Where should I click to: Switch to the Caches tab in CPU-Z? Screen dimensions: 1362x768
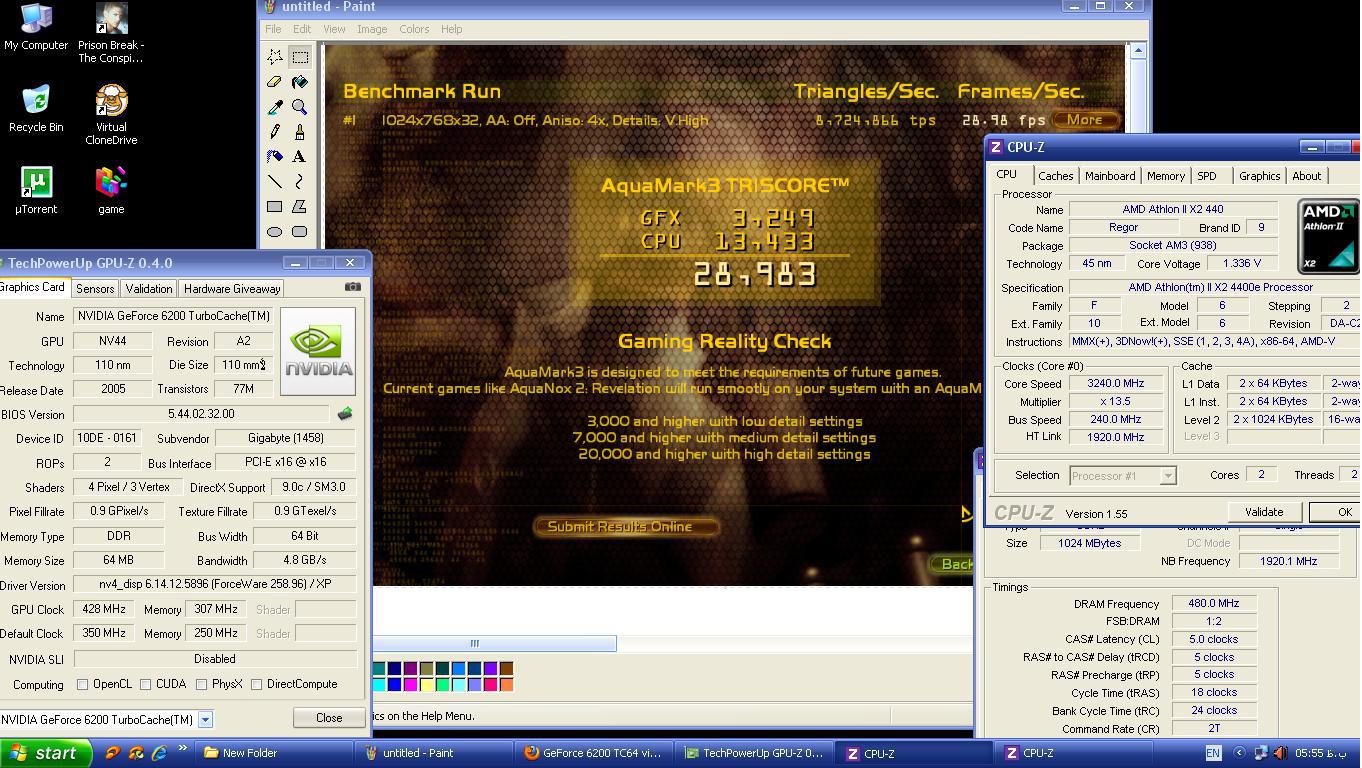(1055, 176)
